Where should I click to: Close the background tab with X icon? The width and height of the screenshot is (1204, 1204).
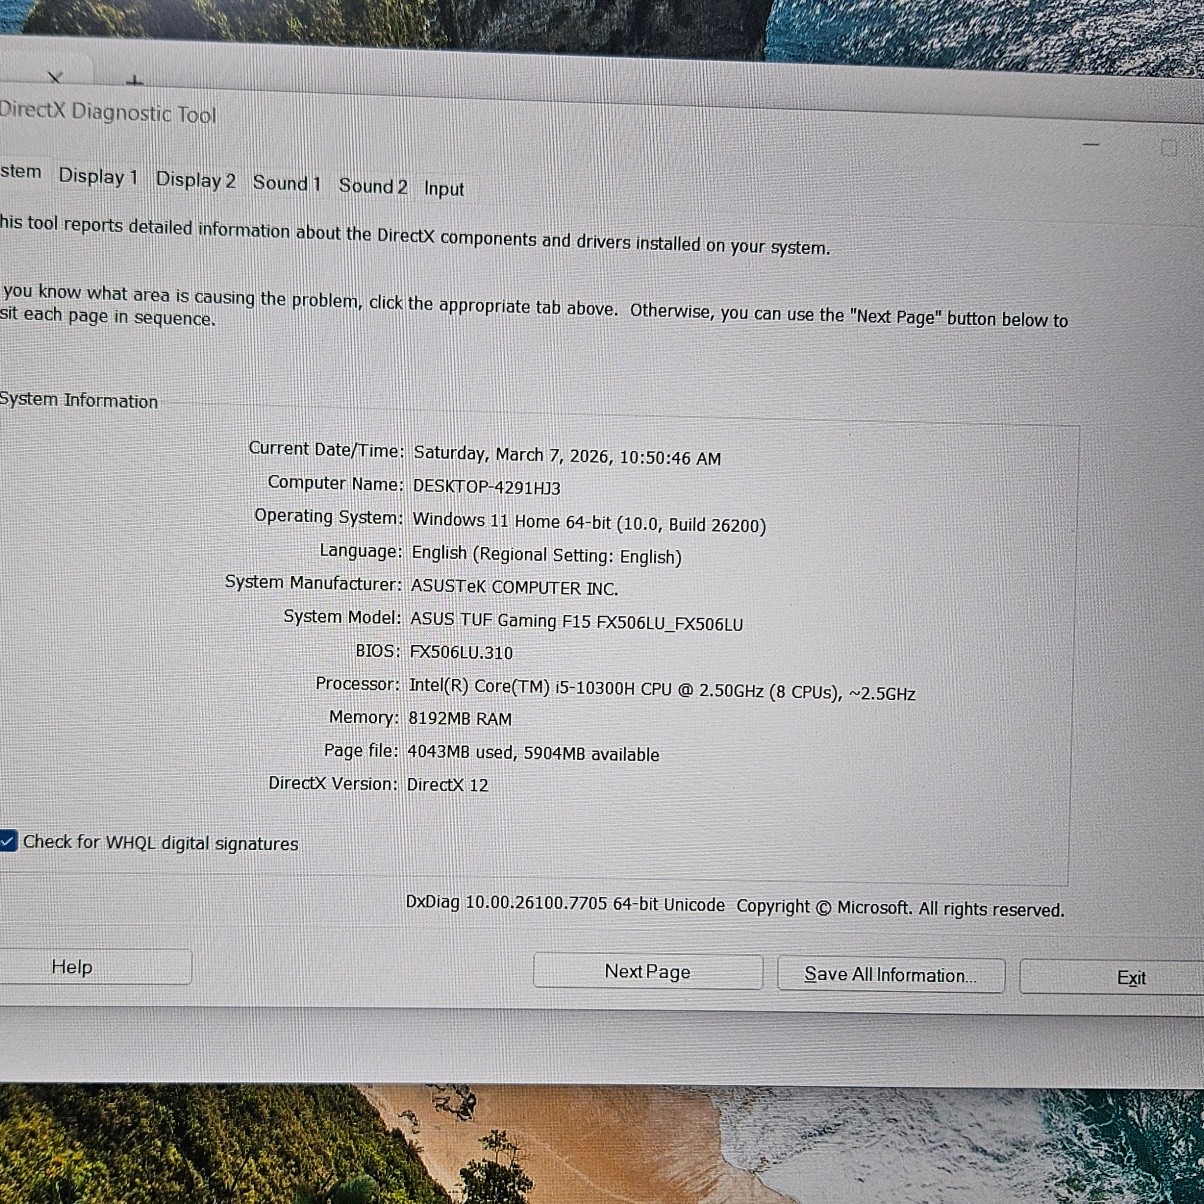pyautogui.click(x=55, y=77)
